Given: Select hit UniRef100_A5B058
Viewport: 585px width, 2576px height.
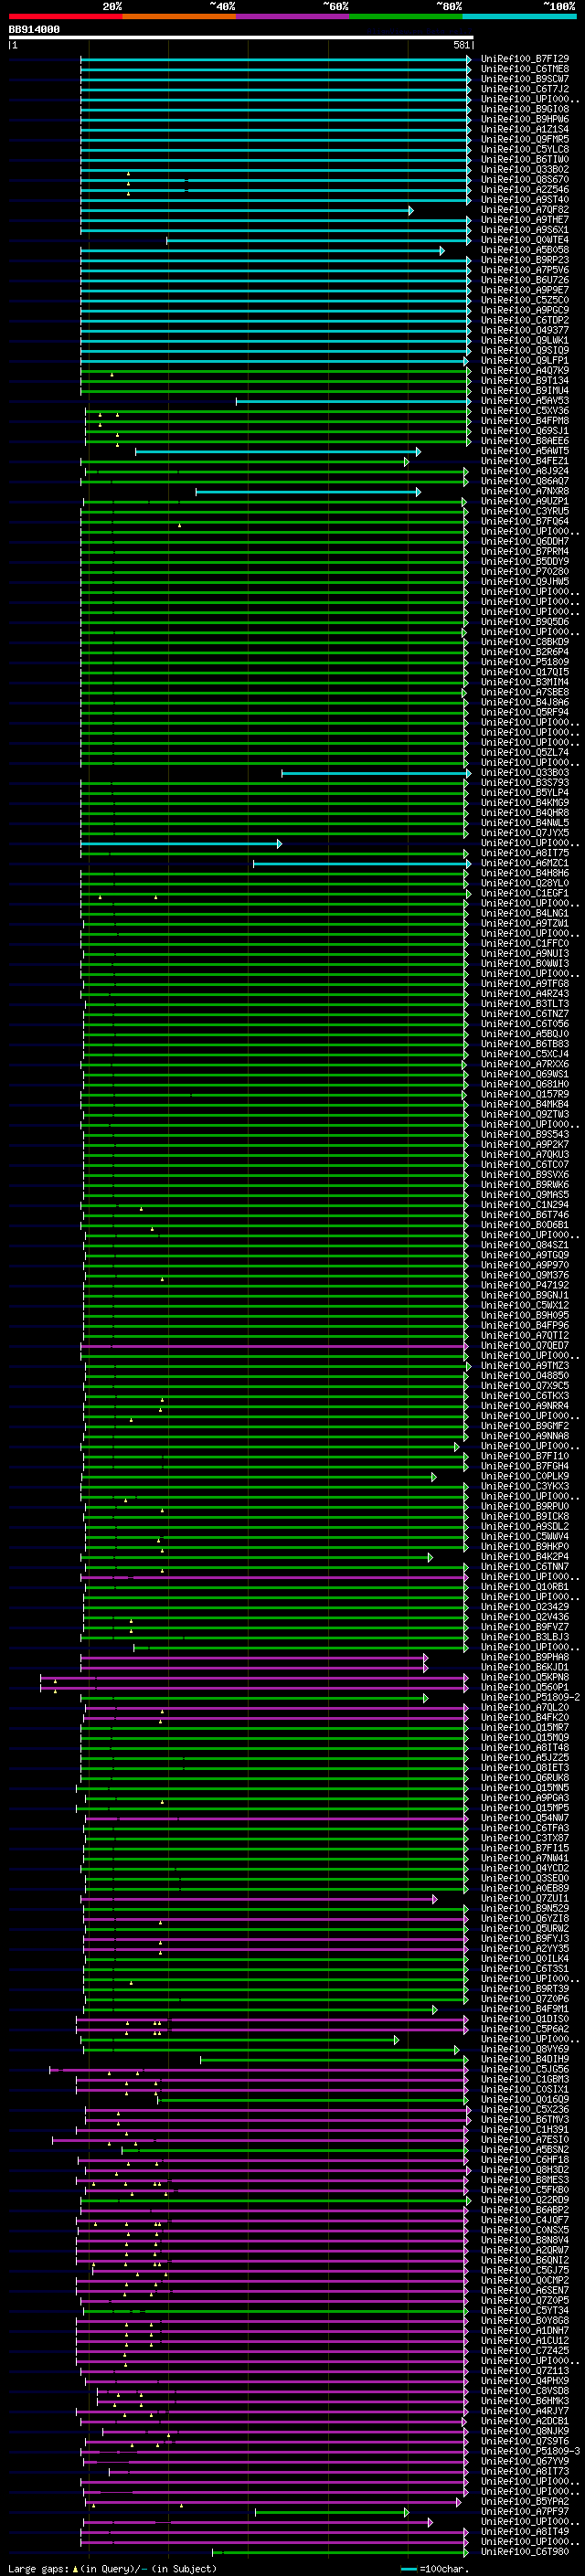Looking at the screenshot, I should (525, 250).
